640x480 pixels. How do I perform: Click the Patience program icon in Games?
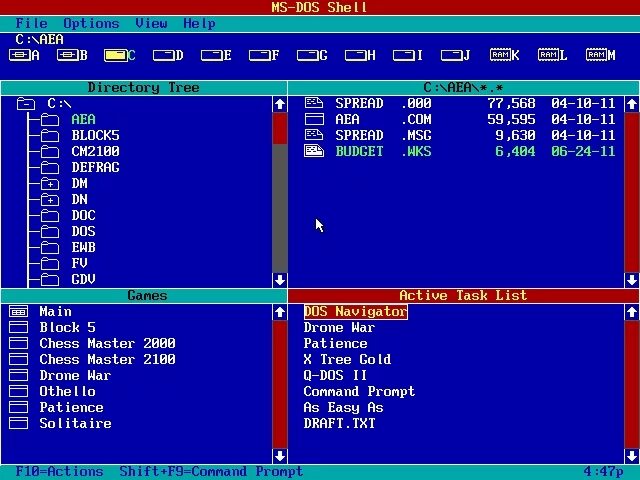coord(18,407)
